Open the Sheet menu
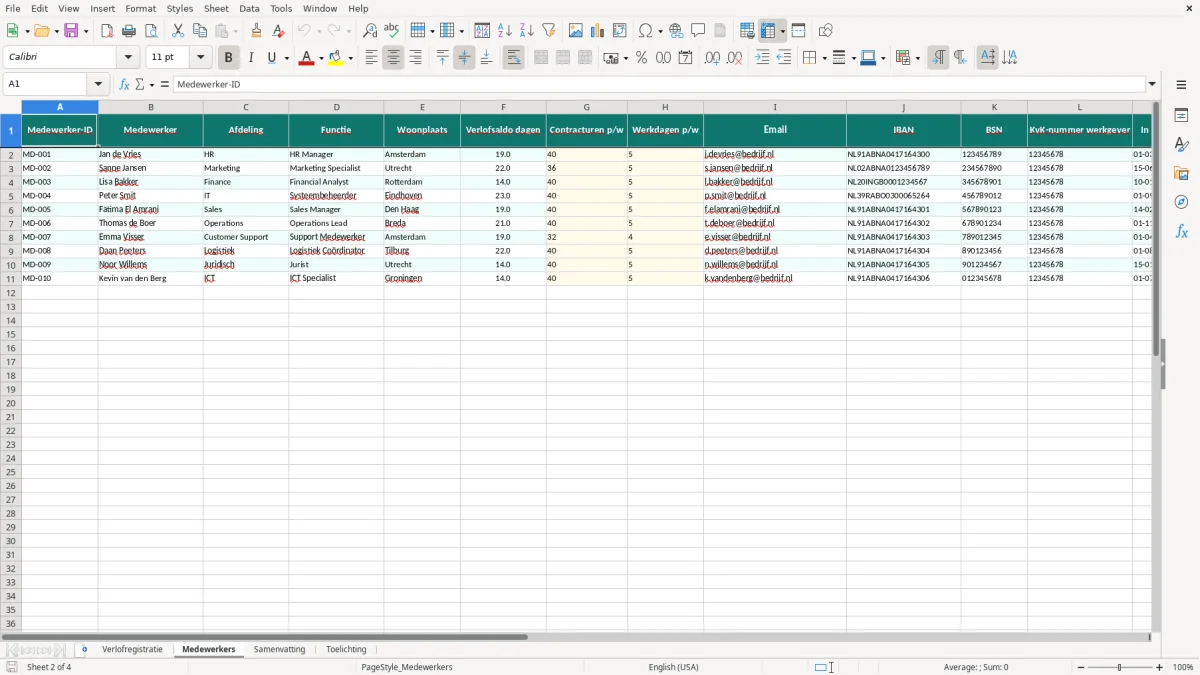Screen dimensions: 1200x675 pos(216,8)
